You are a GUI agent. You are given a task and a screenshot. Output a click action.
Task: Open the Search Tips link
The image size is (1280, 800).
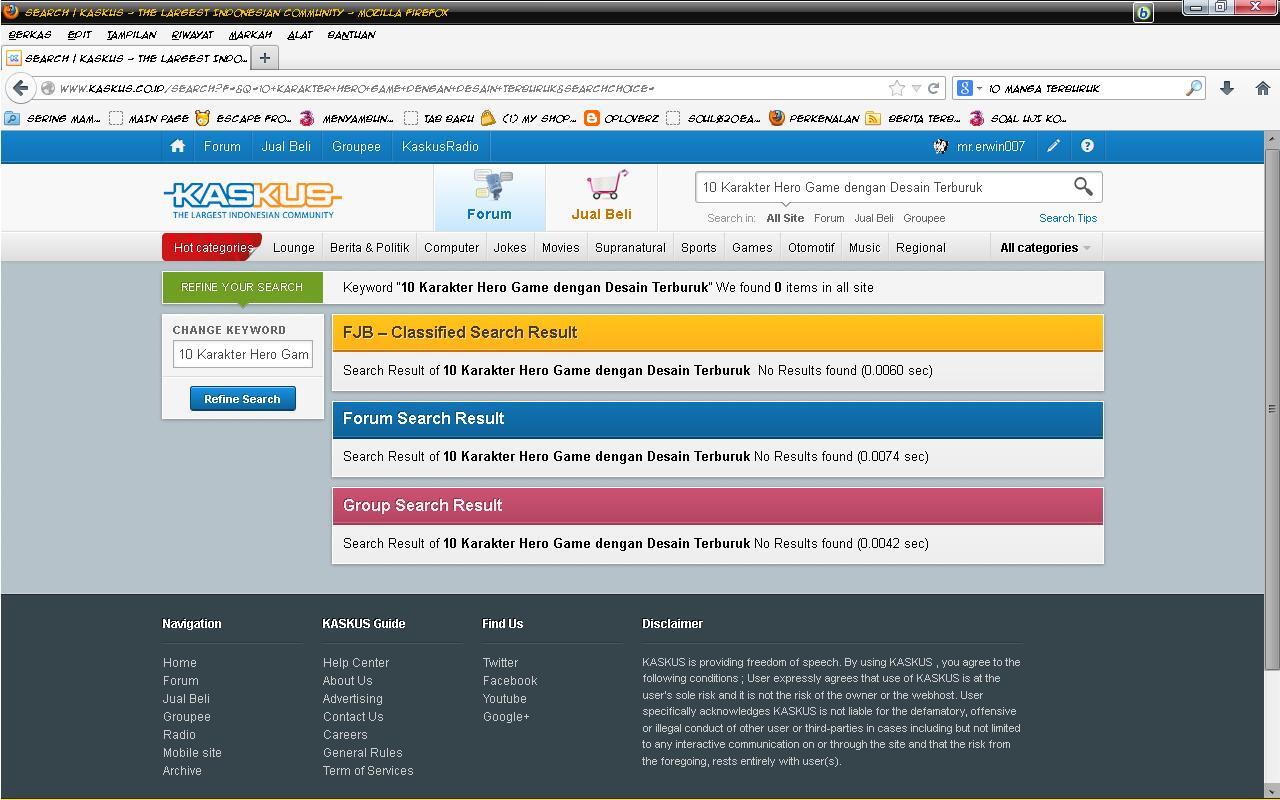point(1068,218)
